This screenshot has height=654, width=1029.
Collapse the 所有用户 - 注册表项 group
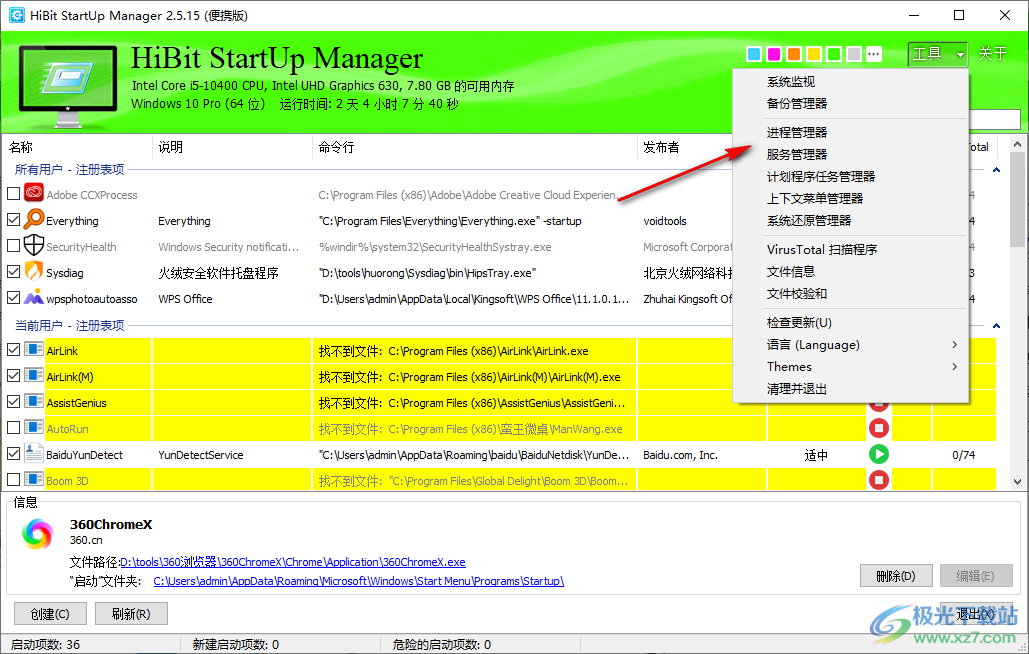pyautogui.click(x=996, y=170)
